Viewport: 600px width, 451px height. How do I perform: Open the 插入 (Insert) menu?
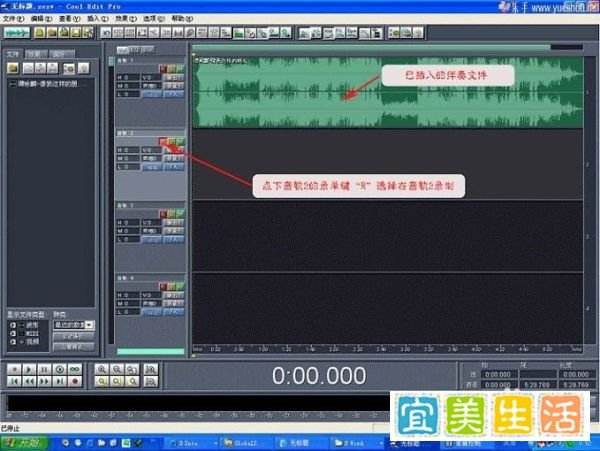pos(98,18)
